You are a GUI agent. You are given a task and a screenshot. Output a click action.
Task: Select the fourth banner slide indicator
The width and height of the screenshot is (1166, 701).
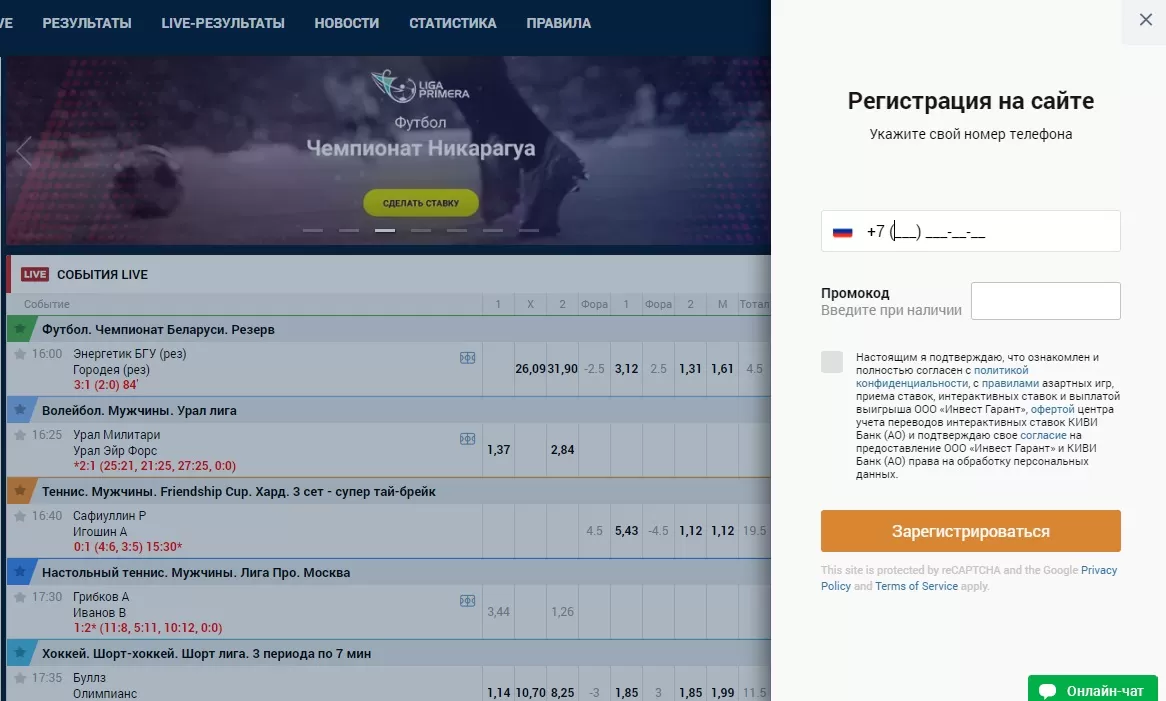click(421, 230)
